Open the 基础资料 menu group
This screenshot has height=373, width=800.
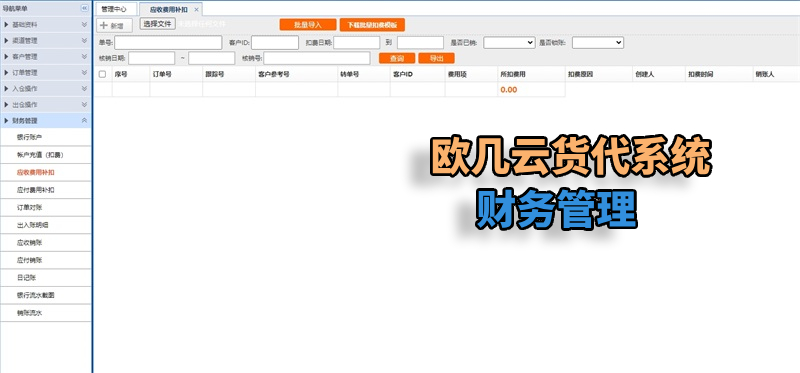tap(45, 24)
